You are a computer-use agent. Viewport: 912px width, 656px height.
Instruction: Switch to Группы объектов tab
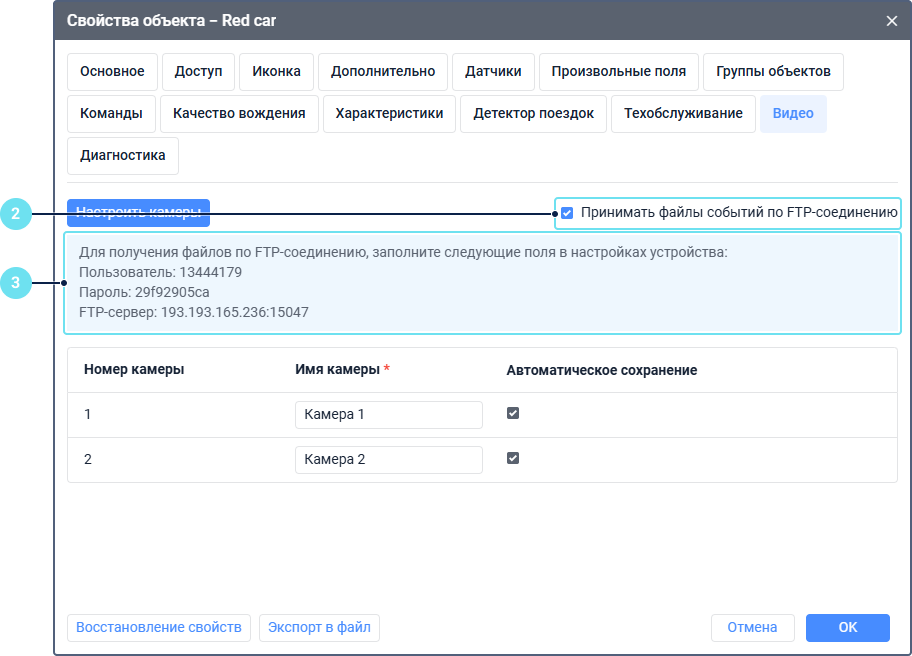(773, 72)
